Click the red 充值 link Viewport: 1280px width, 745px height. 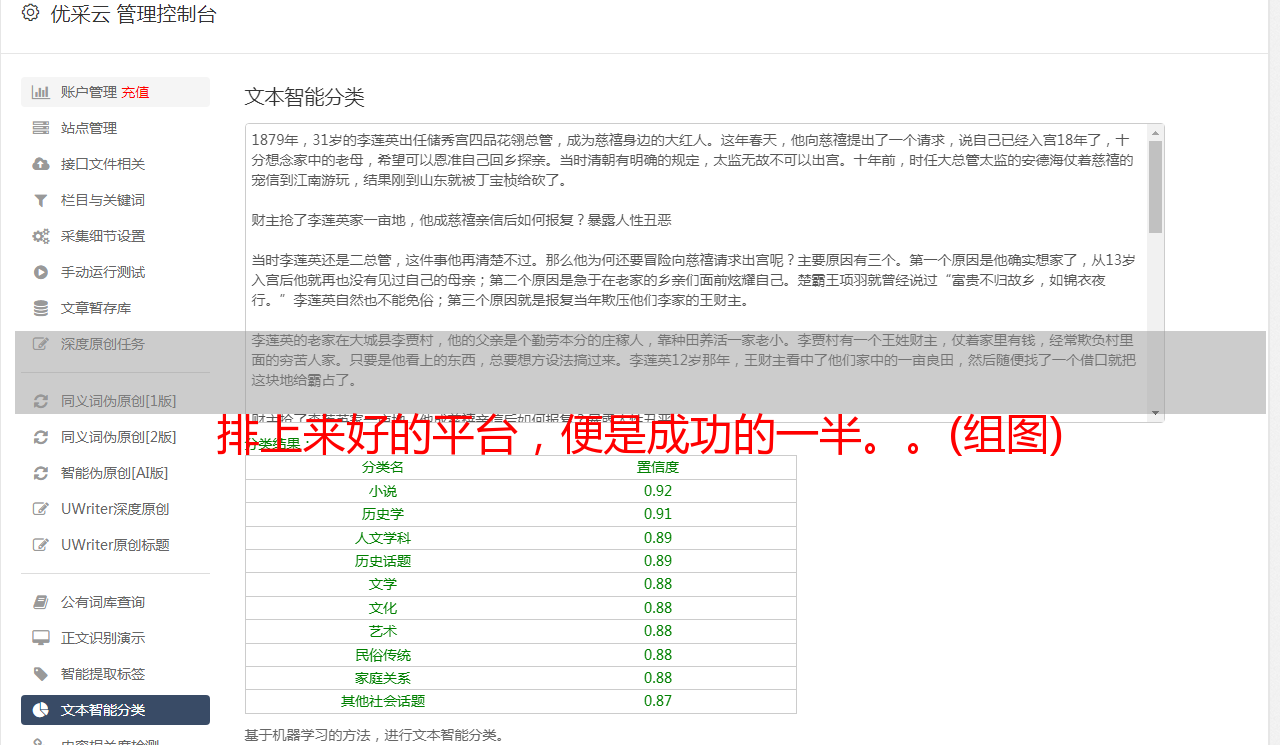tap(135, 92)
